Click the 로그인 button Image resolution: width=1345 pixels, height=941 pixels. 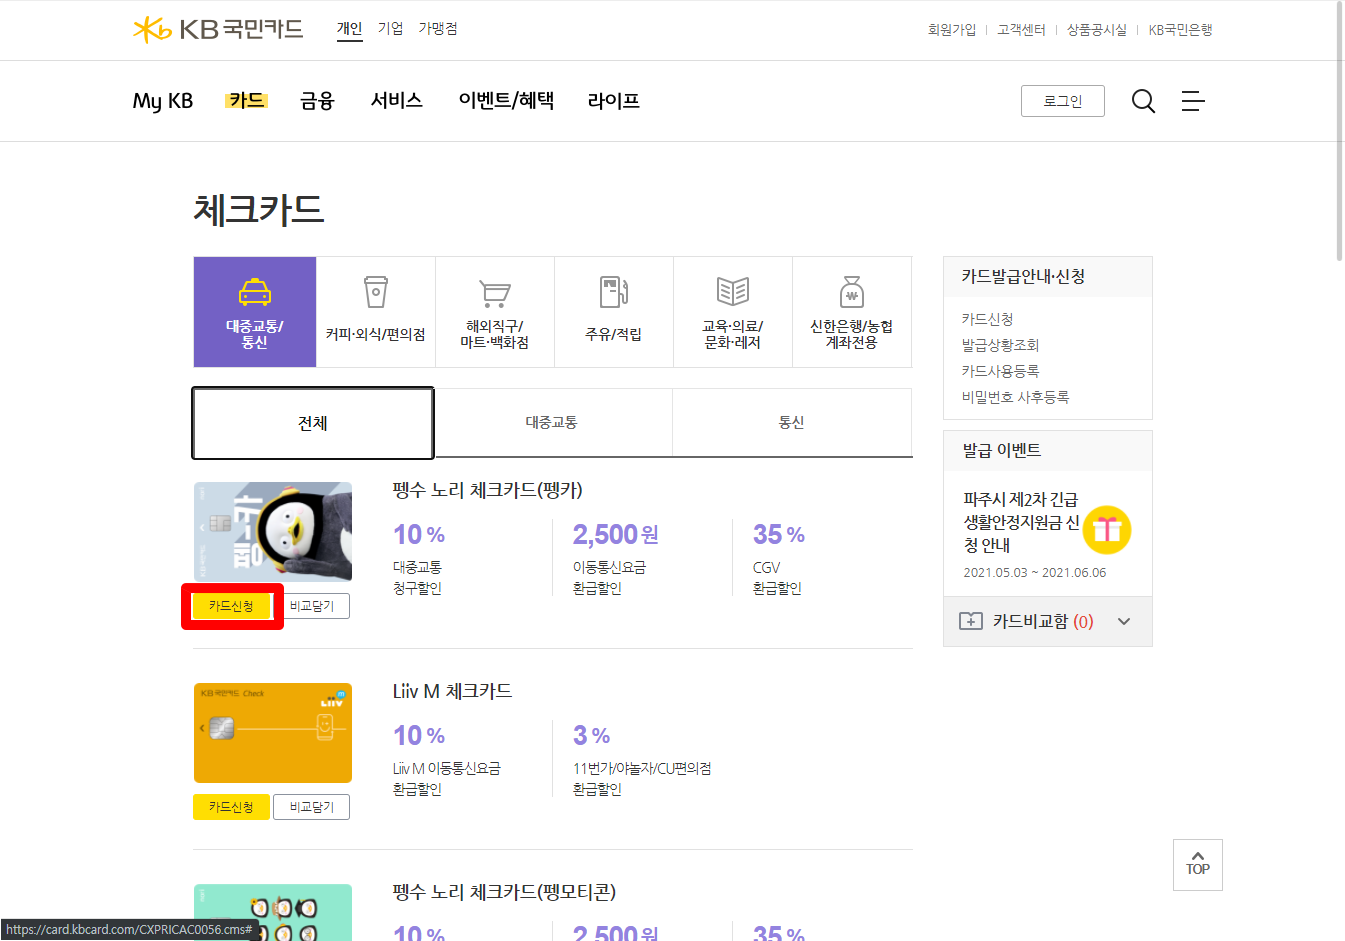tap(1063, 101)
